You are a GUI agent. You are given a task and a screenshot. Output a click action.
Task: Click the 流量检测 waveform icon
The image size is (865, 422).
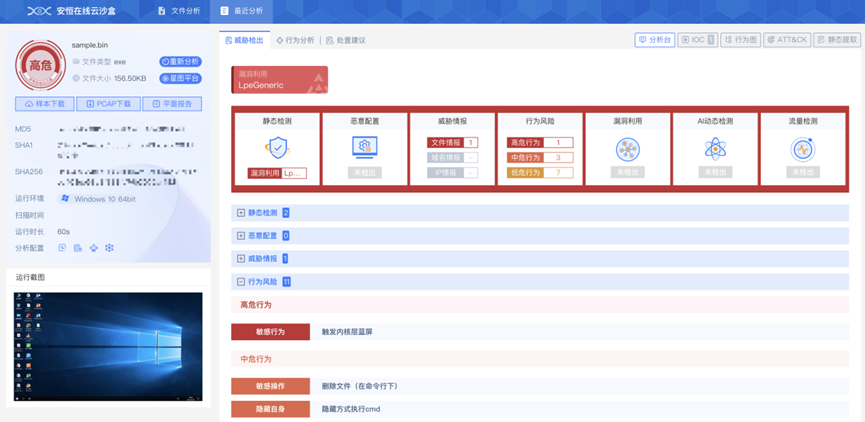point(803,149)
